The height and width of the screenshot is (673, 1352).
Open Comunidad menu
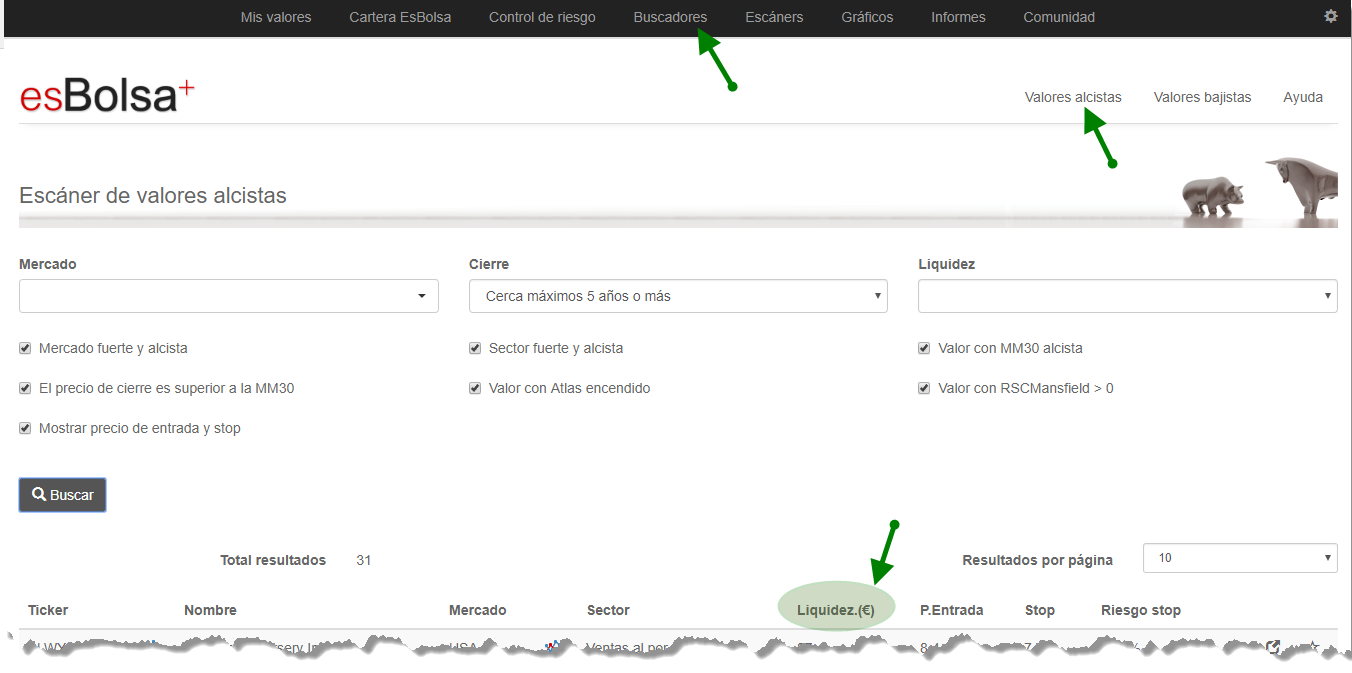pos(1059,17)
